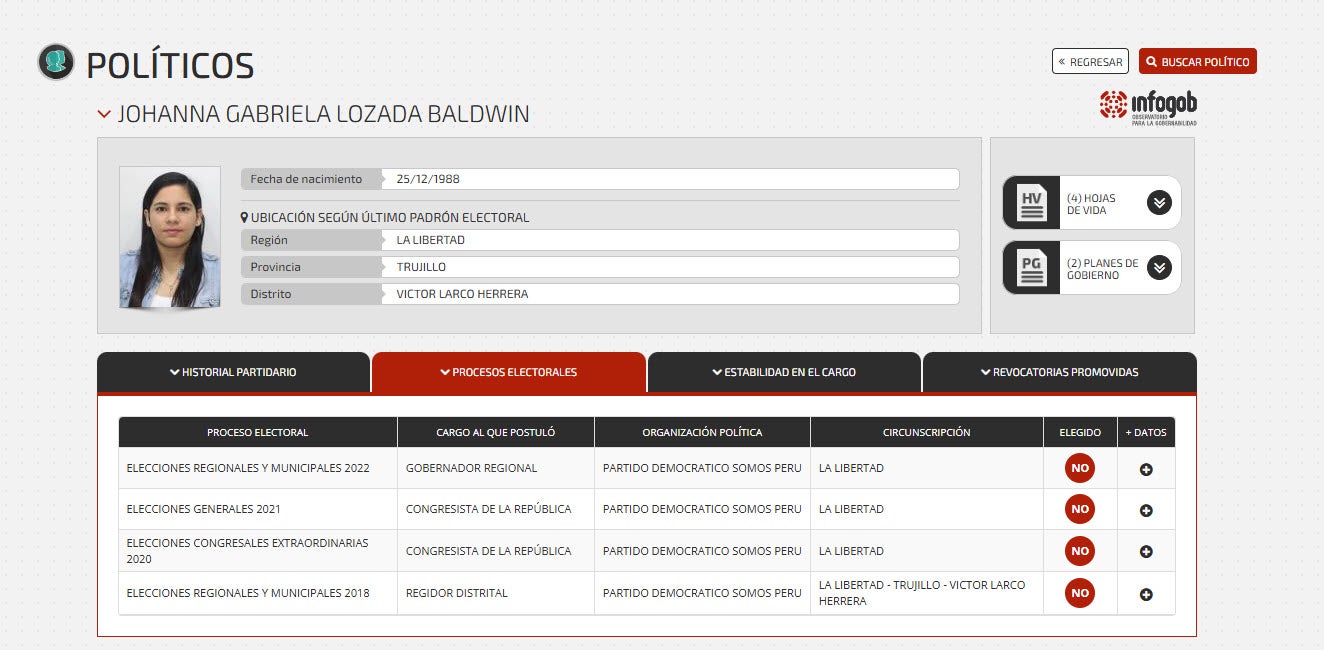
Task: Click the red NO badge for 2022 election
Action: (1079, 468)
